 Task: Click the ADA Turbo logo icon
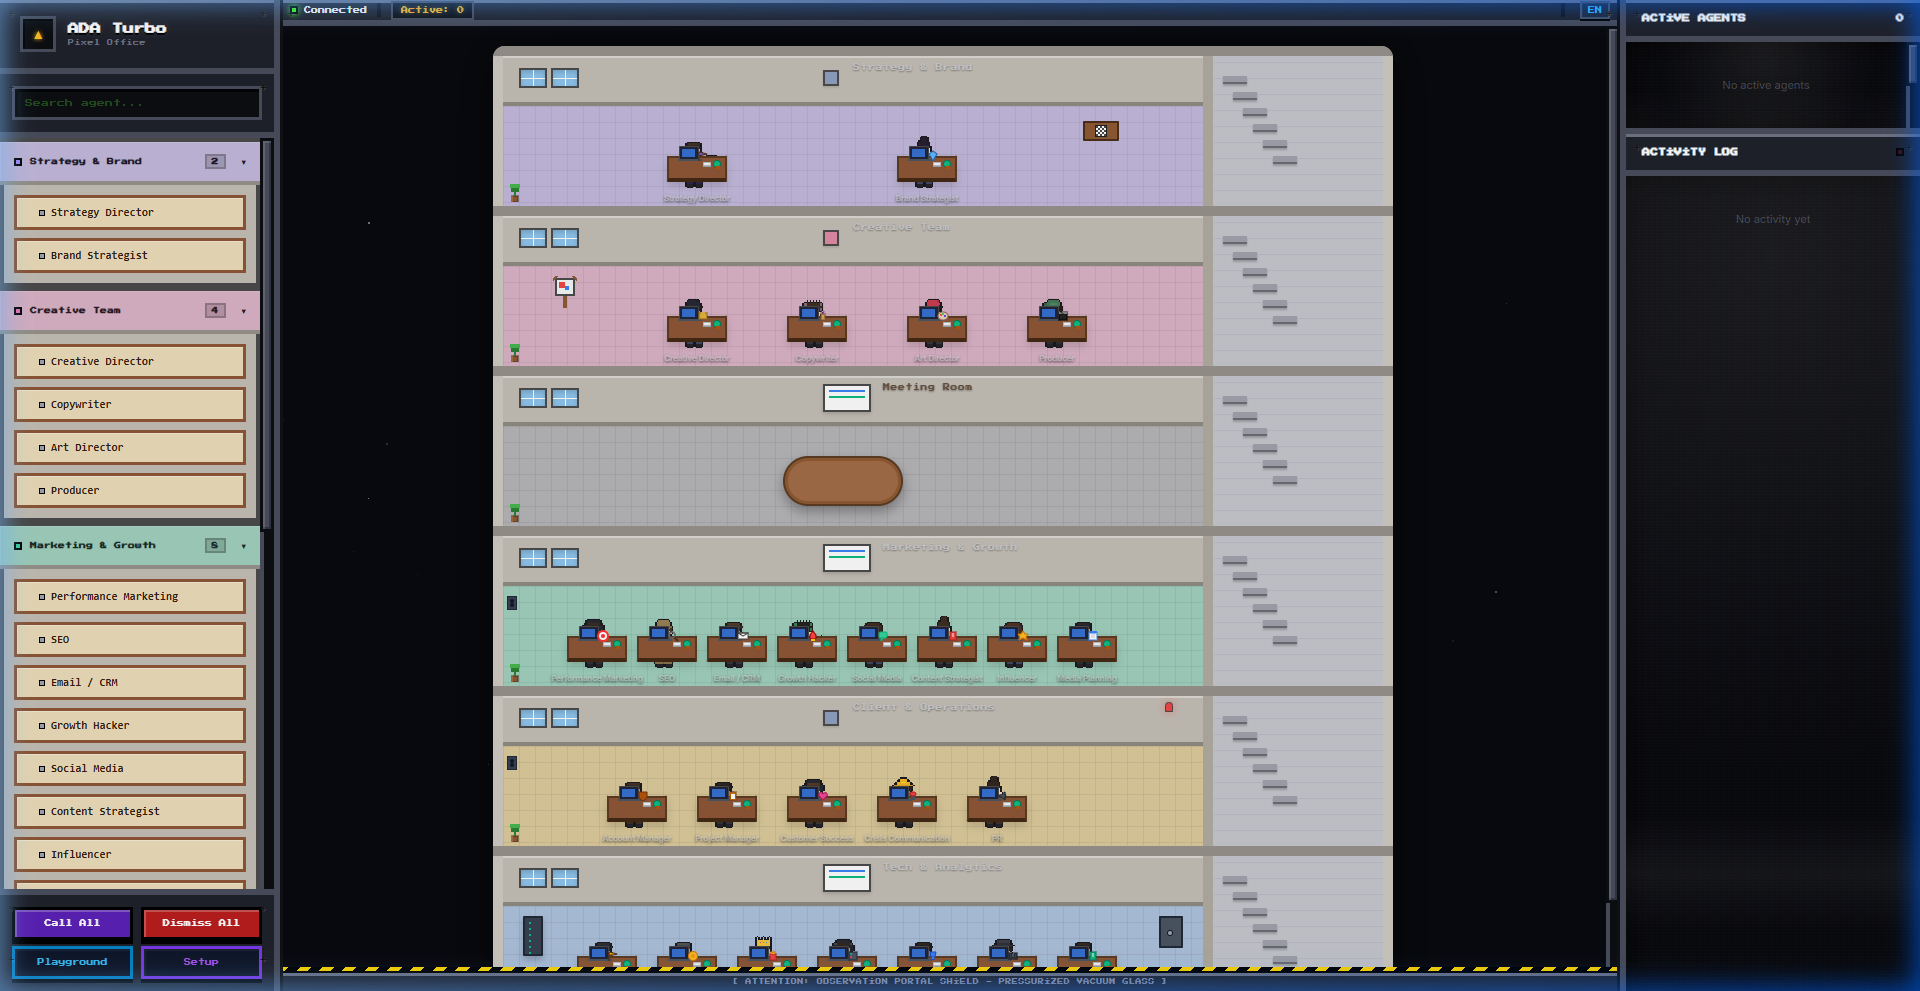tap(38, 35)
